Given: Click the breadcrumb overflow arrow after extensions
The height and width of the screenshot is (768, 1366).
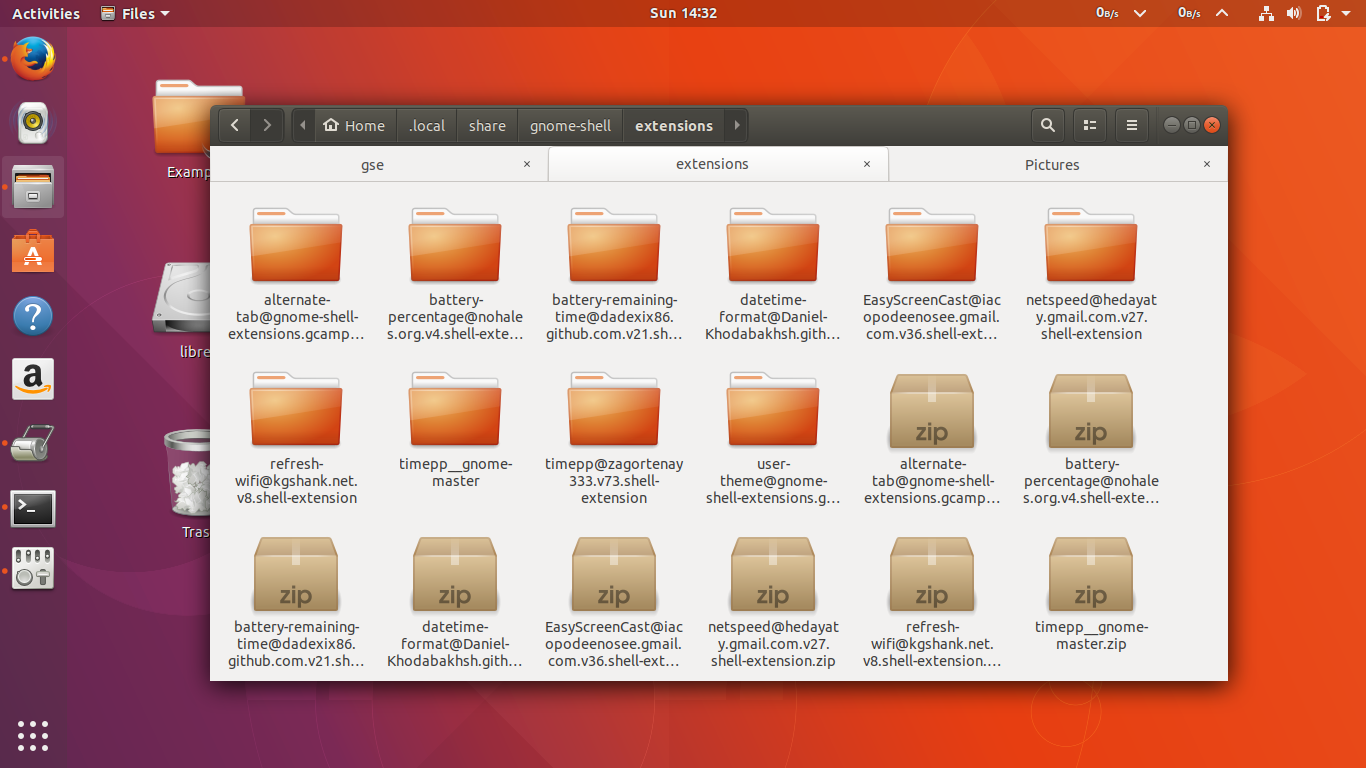Looking at the screenshot, I should 737,125.
